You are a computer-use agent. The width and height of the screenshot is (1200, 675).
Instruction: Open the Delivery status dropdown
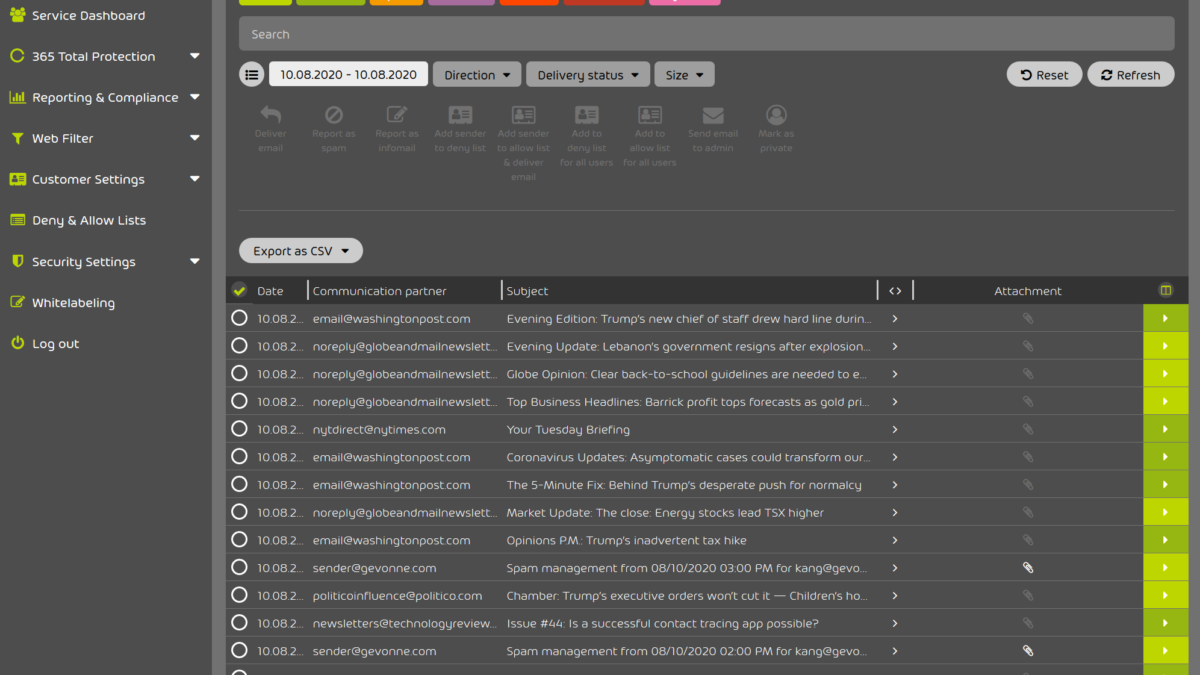click(588, 75)
